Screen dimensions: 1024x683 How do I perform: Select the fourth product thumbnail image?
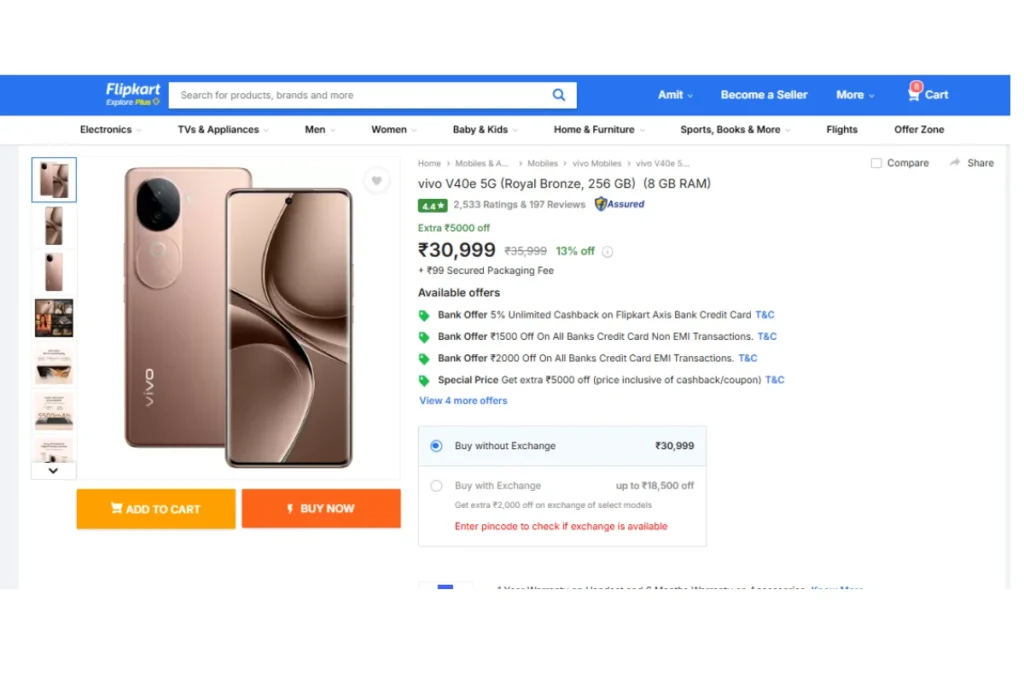coord(54,318)
